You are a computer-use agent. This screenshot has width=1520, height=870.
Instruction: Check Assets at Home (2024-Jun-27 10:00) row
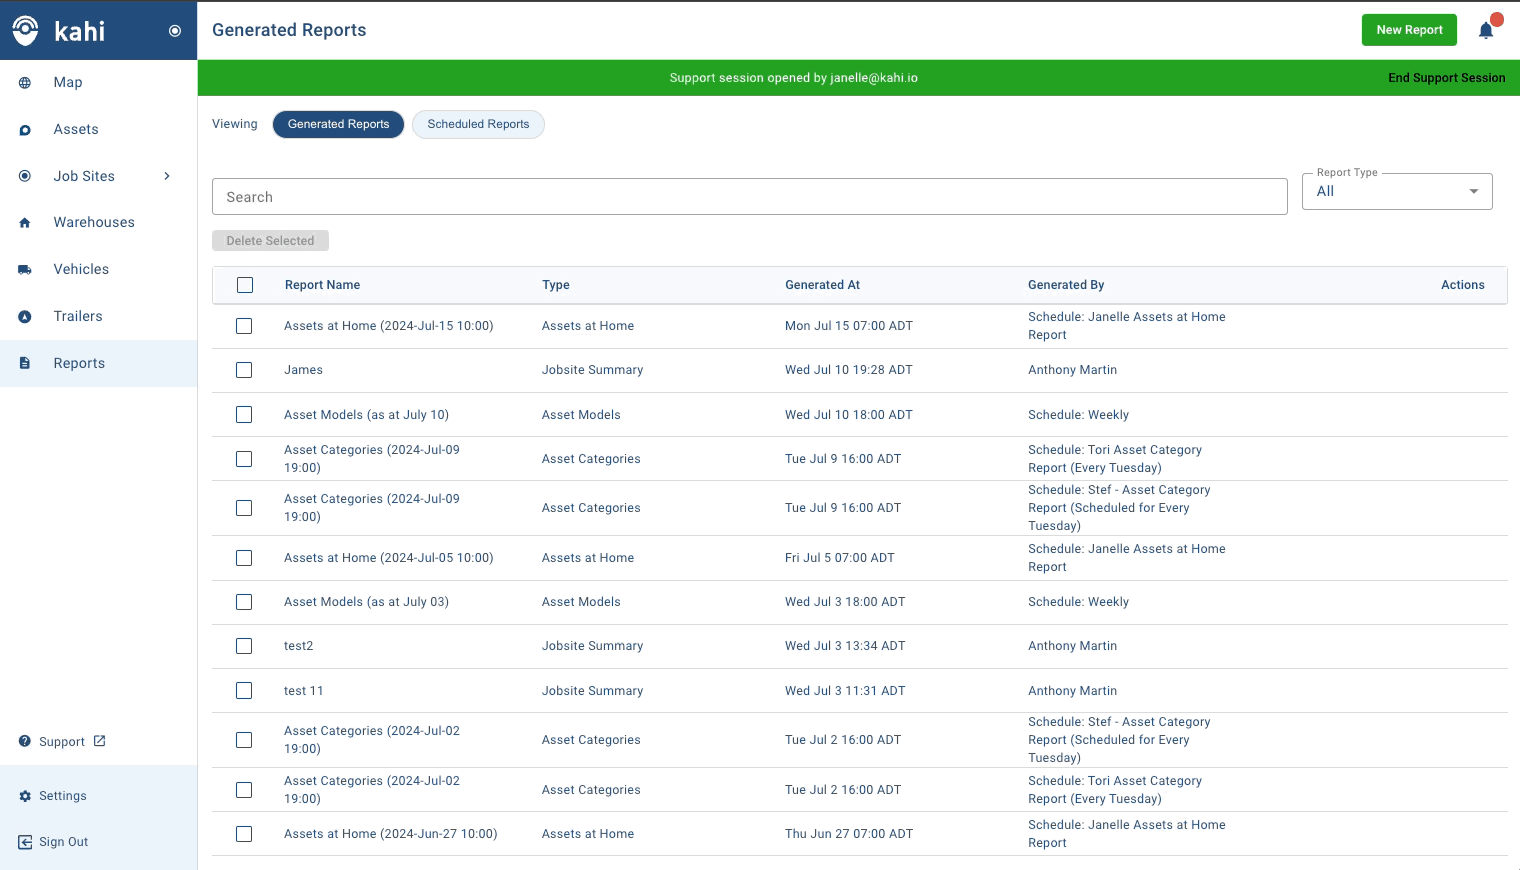pos(244,834)
